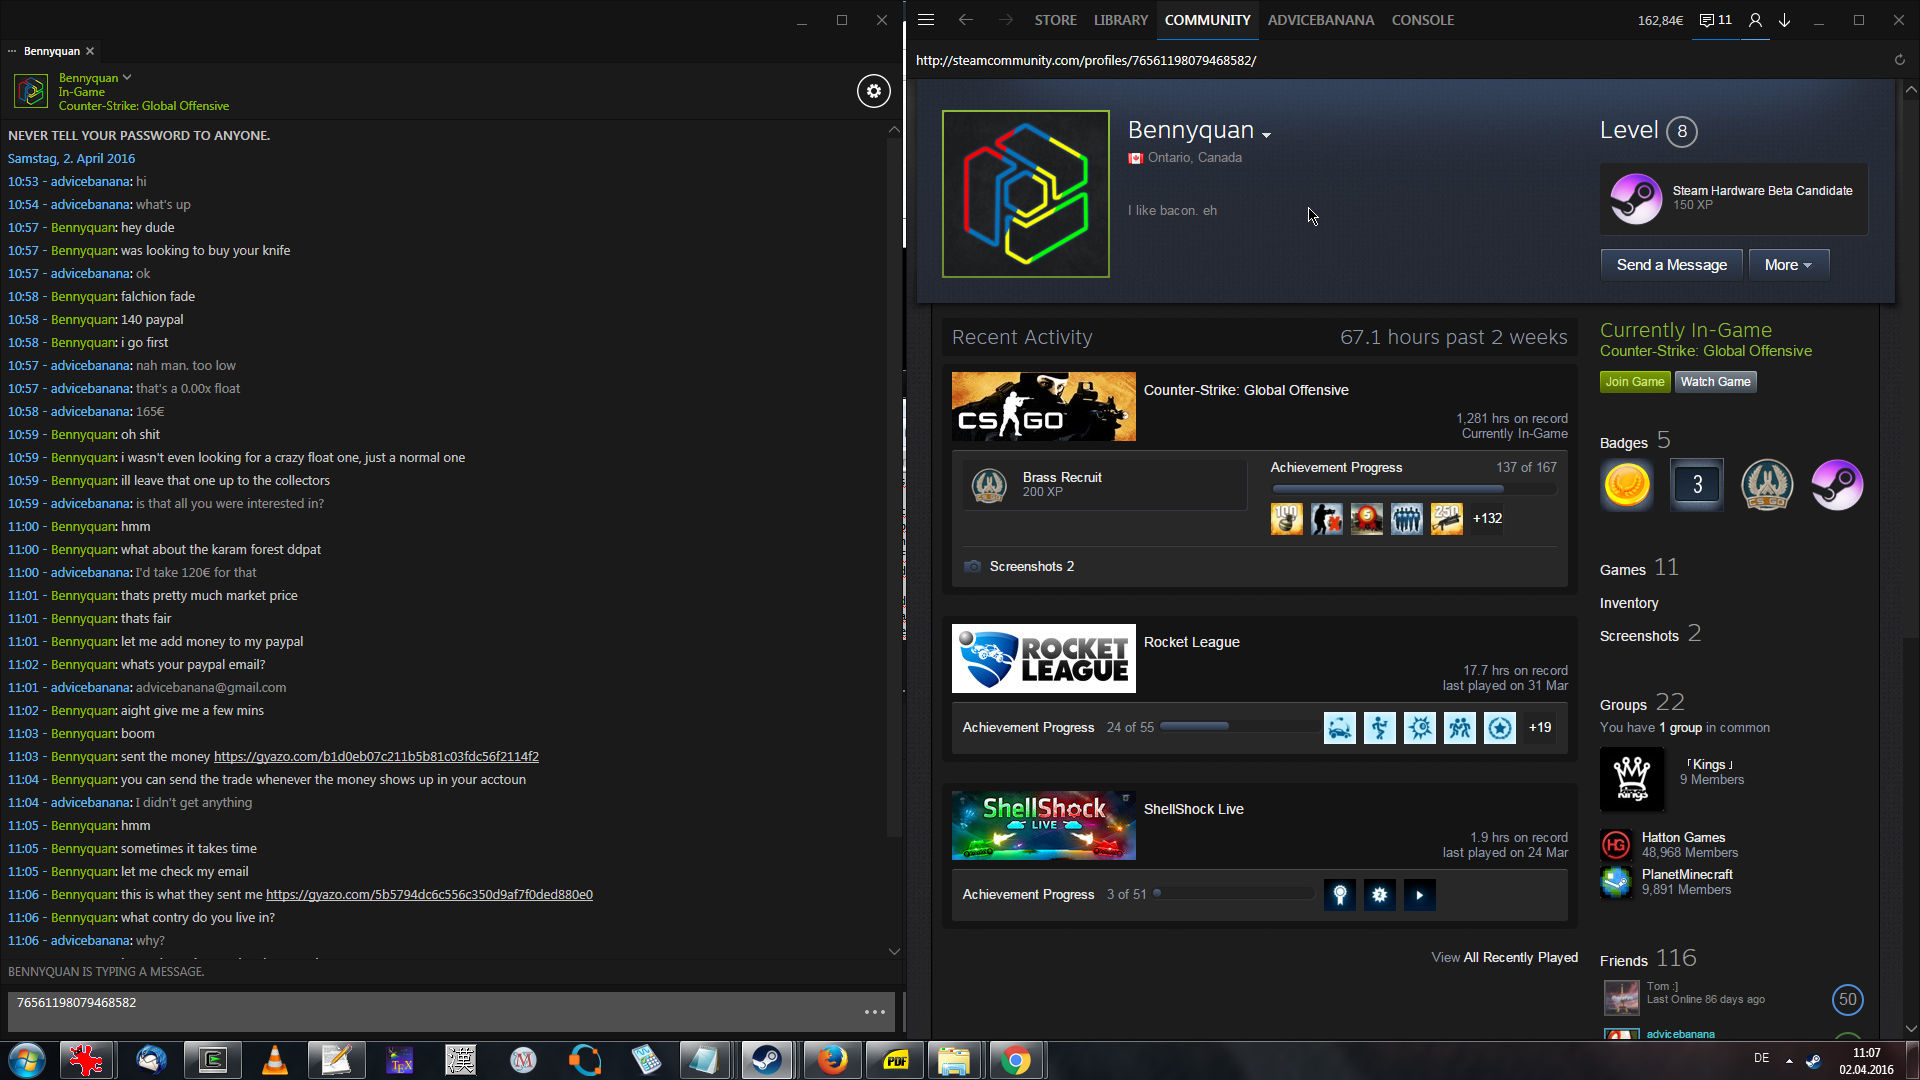Open chat settings gear icon
The width and height of the screenshot is (1920, 1080).
point(873,91)
